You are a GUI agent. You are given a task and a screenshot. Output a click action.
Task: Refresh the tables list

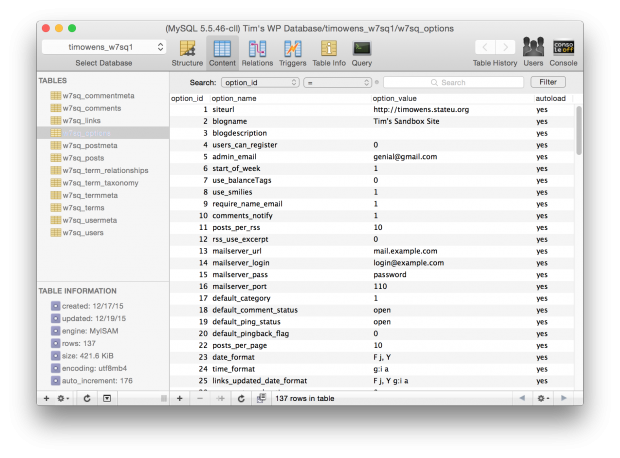point(87,398)
